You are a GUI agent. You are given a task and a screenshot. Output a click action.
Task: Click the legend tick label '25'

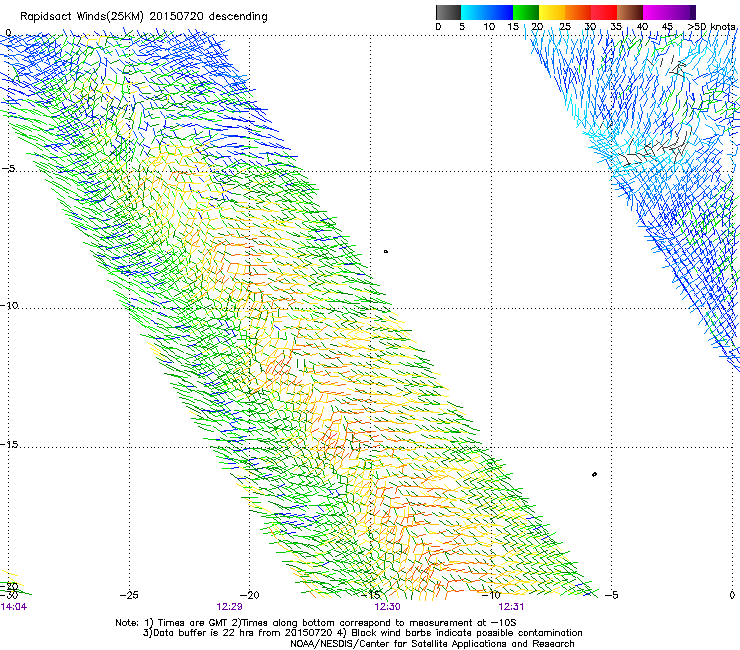[565, 27]
